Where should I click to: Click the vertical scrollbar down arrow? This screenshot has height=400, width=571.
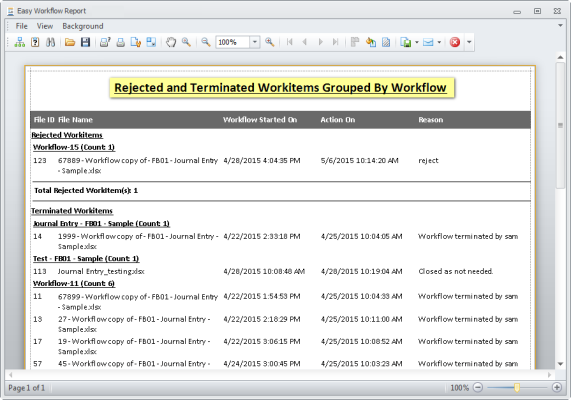(560, 364)
